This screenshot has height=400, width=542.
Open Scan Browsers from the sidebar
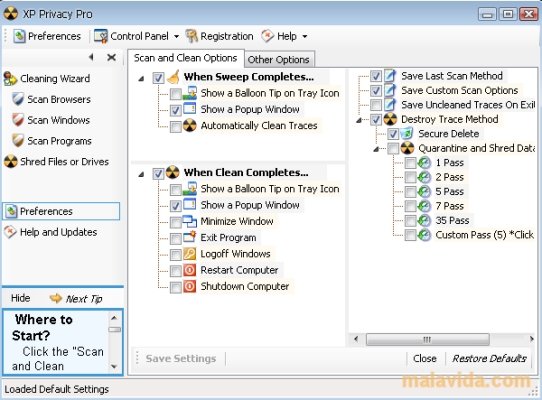click(x=51, y=99)
